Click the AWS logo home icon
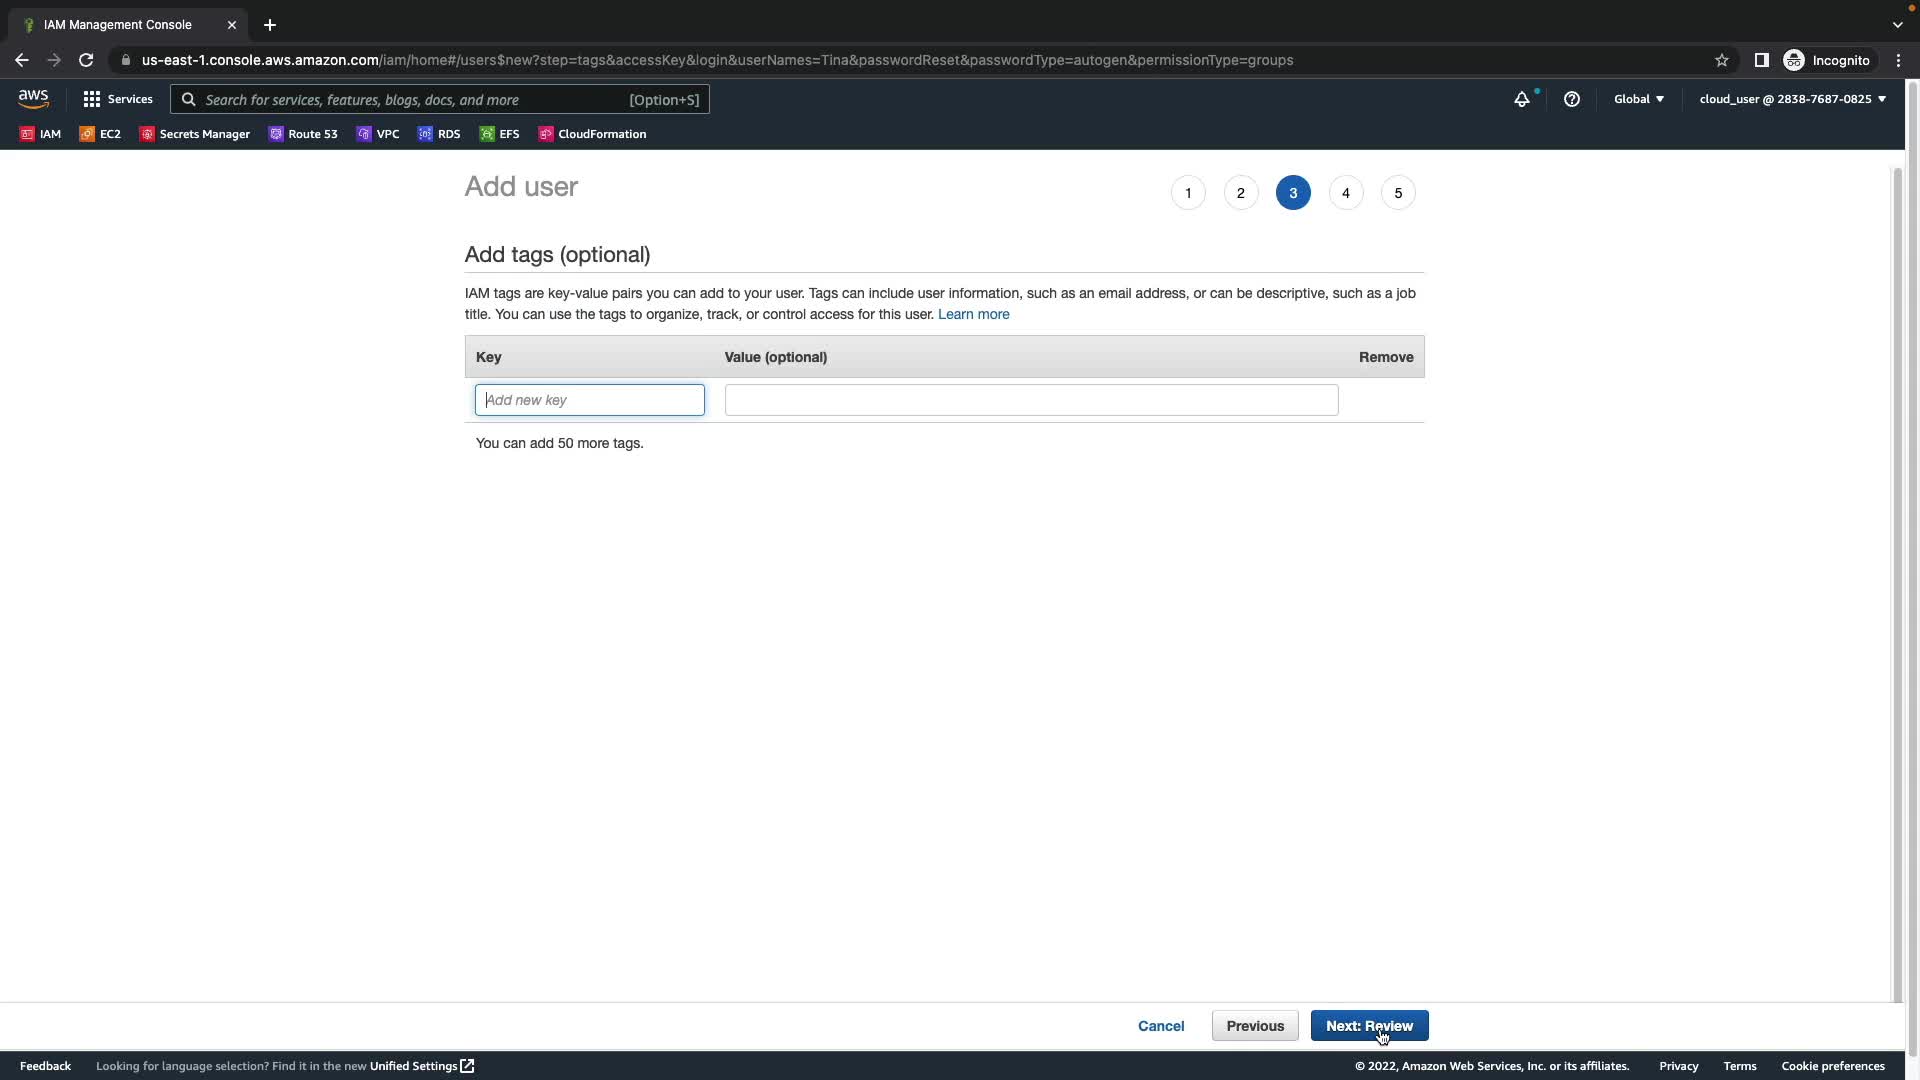 [33, 99]
